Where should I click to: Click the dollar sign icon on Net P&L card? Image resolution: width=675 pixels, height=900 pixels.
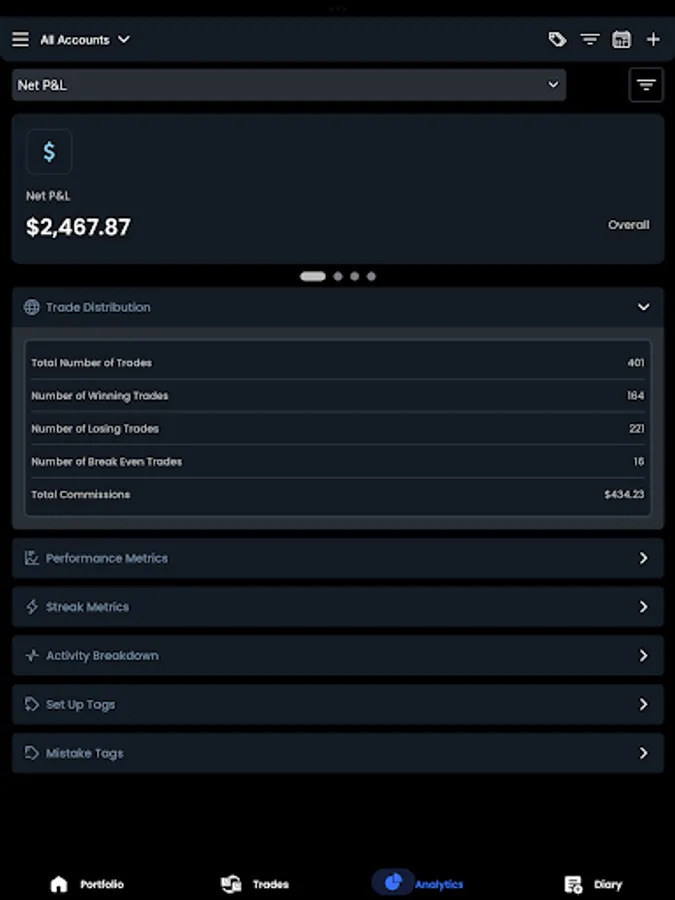(x=48, y=151)
